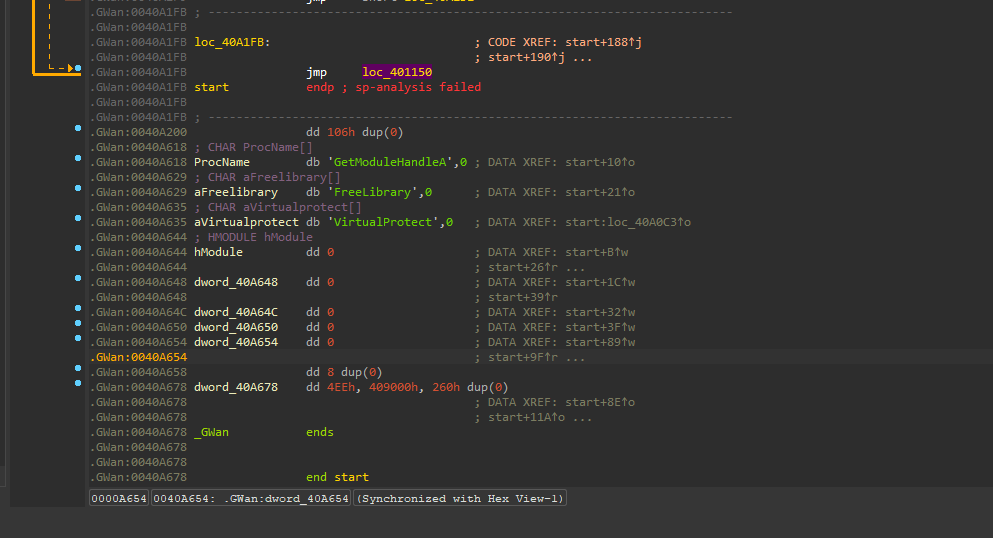
Task: Click the dot beside dword_40A648
Action: click(x=78, y=278)
